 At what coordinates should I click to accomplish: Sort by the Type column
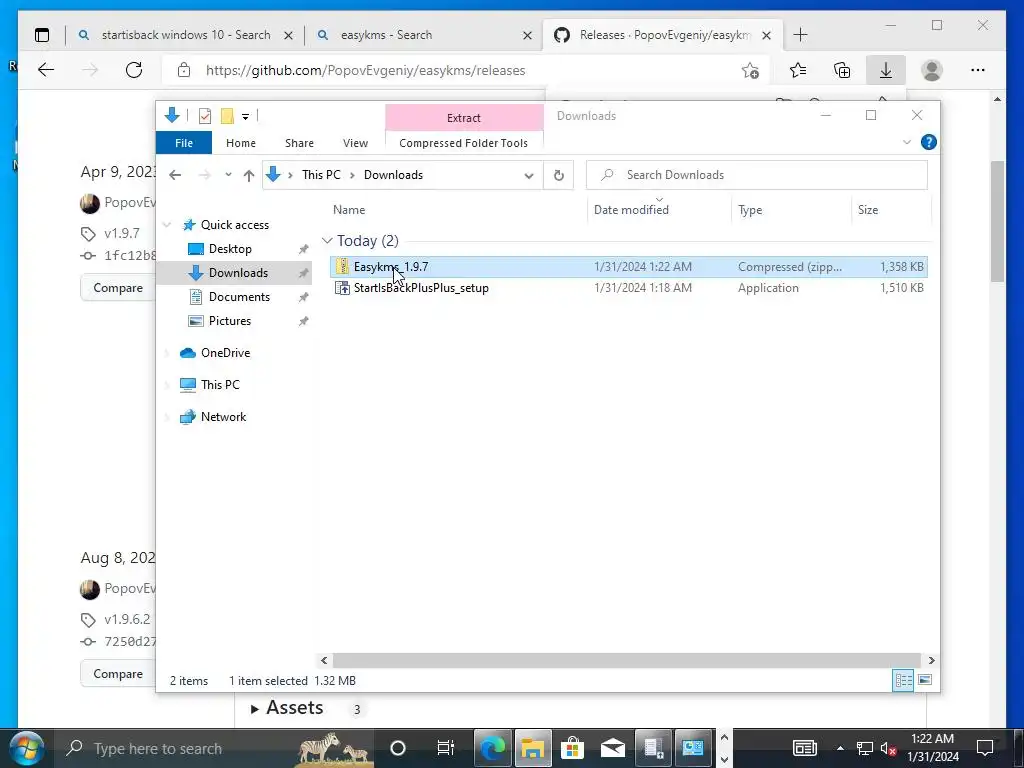[x=750, y=210]
